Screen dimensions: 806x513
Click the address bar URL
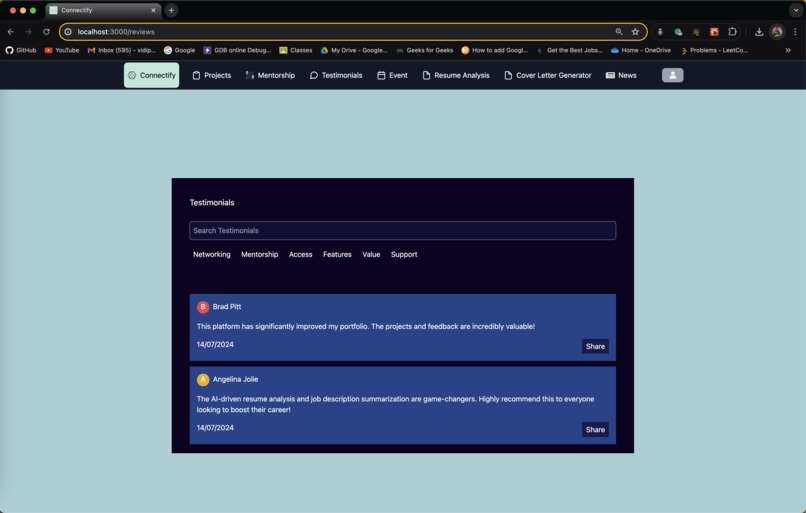click(116, 32)
